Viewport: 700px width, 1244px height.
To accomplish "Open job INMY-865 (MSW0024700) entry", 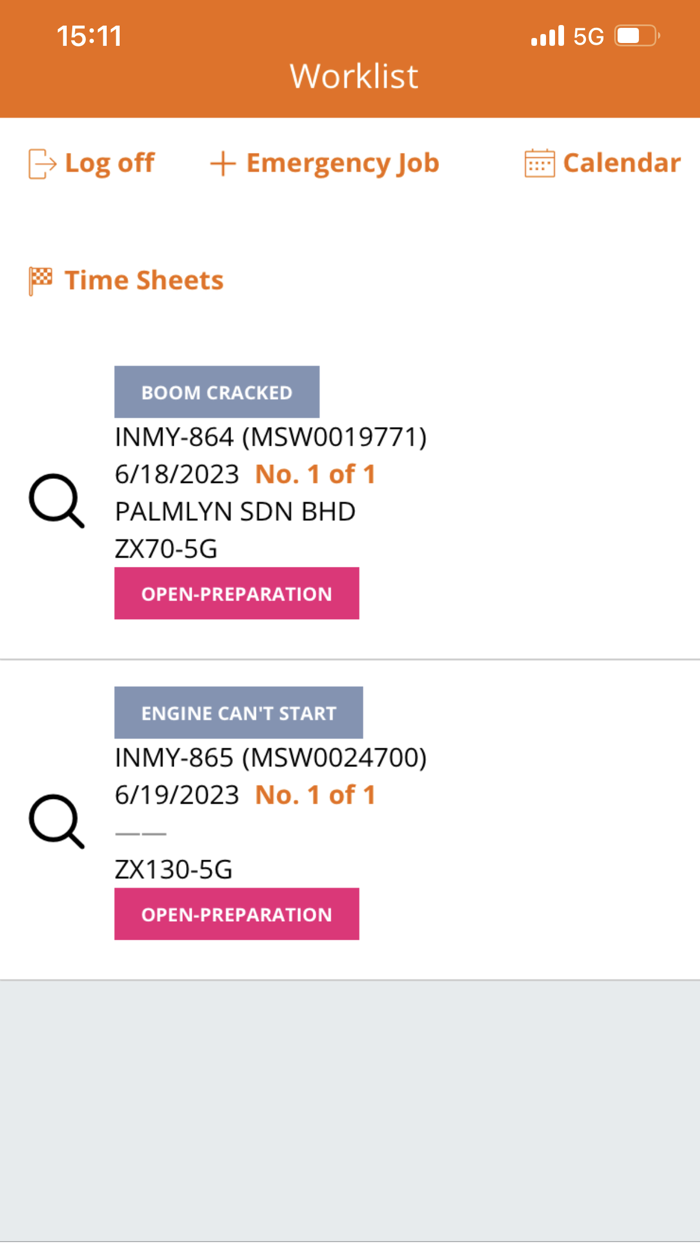I will (x=271, y=759).
